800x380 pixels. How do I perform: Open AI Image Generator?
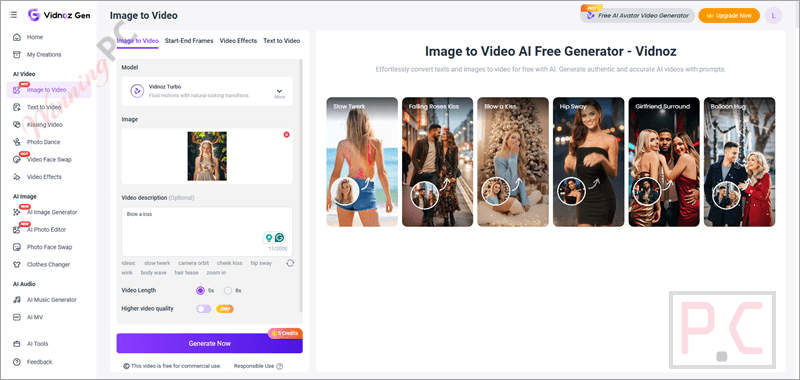click(x=52, y=212)
